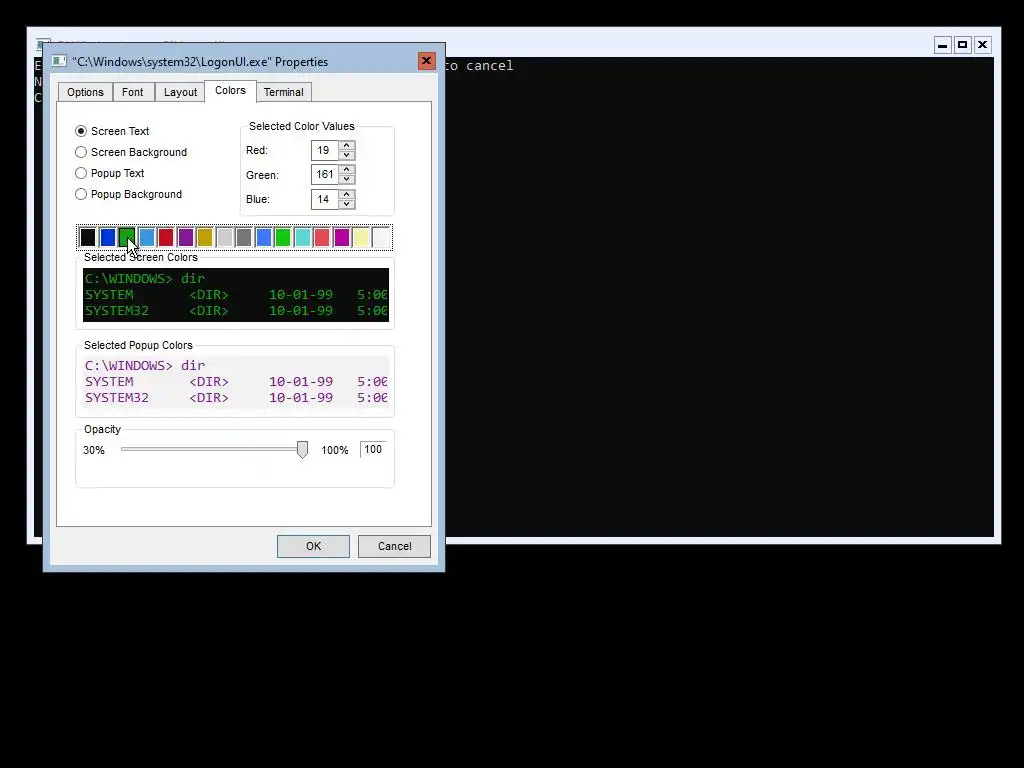Select the dark red color swatch
The height and width of the screenshot is (768, 1024).
(x=166, y=237)
